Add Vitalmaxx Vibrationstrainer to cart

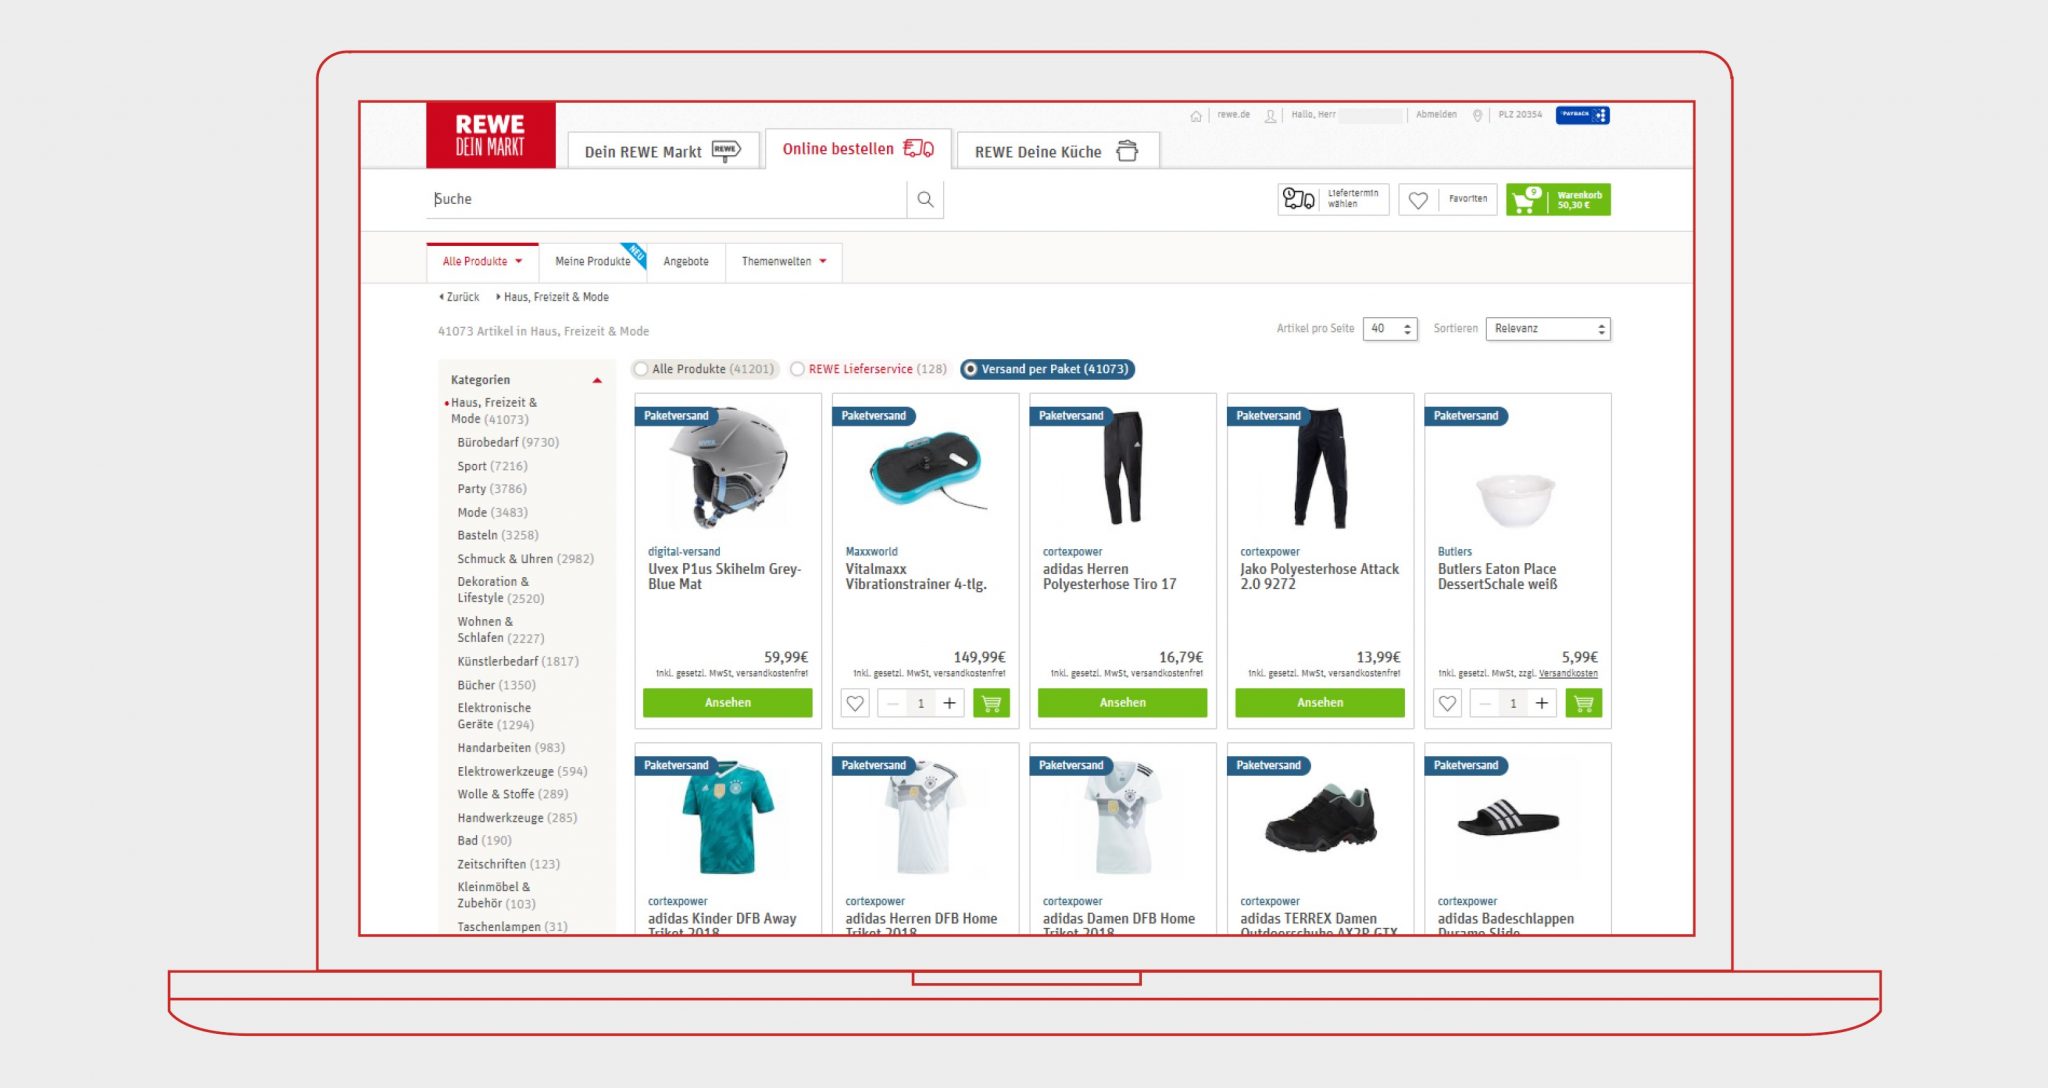pyautogui.click(x=991, y=703)
